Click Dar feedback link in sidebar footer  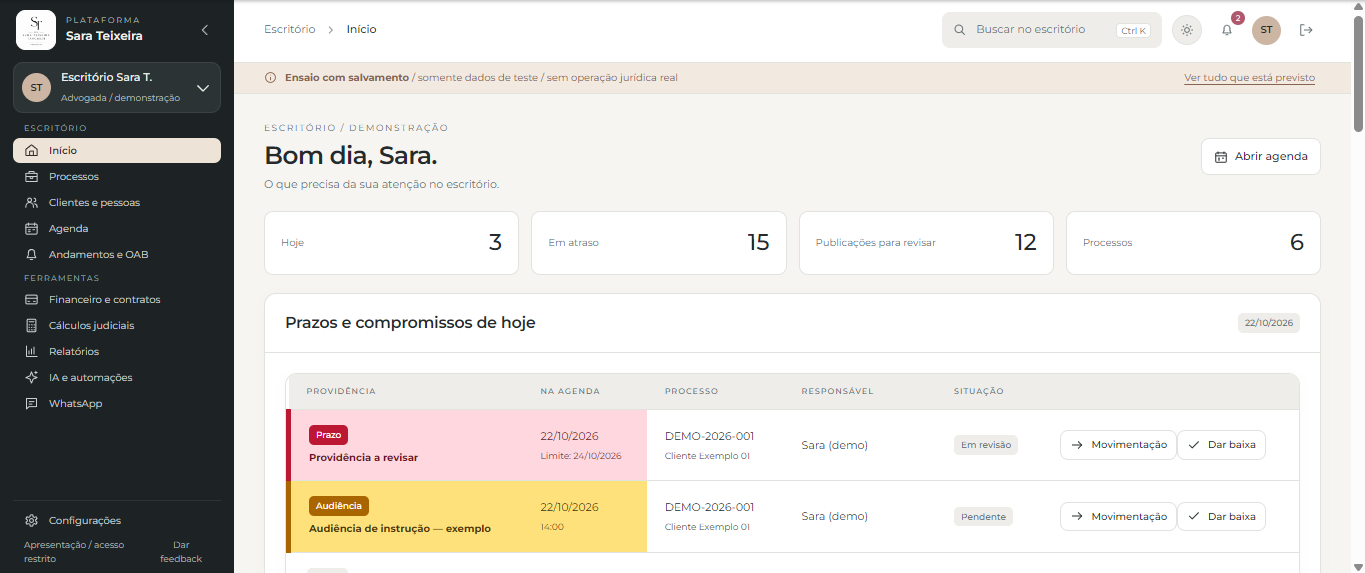coord(181,552)
